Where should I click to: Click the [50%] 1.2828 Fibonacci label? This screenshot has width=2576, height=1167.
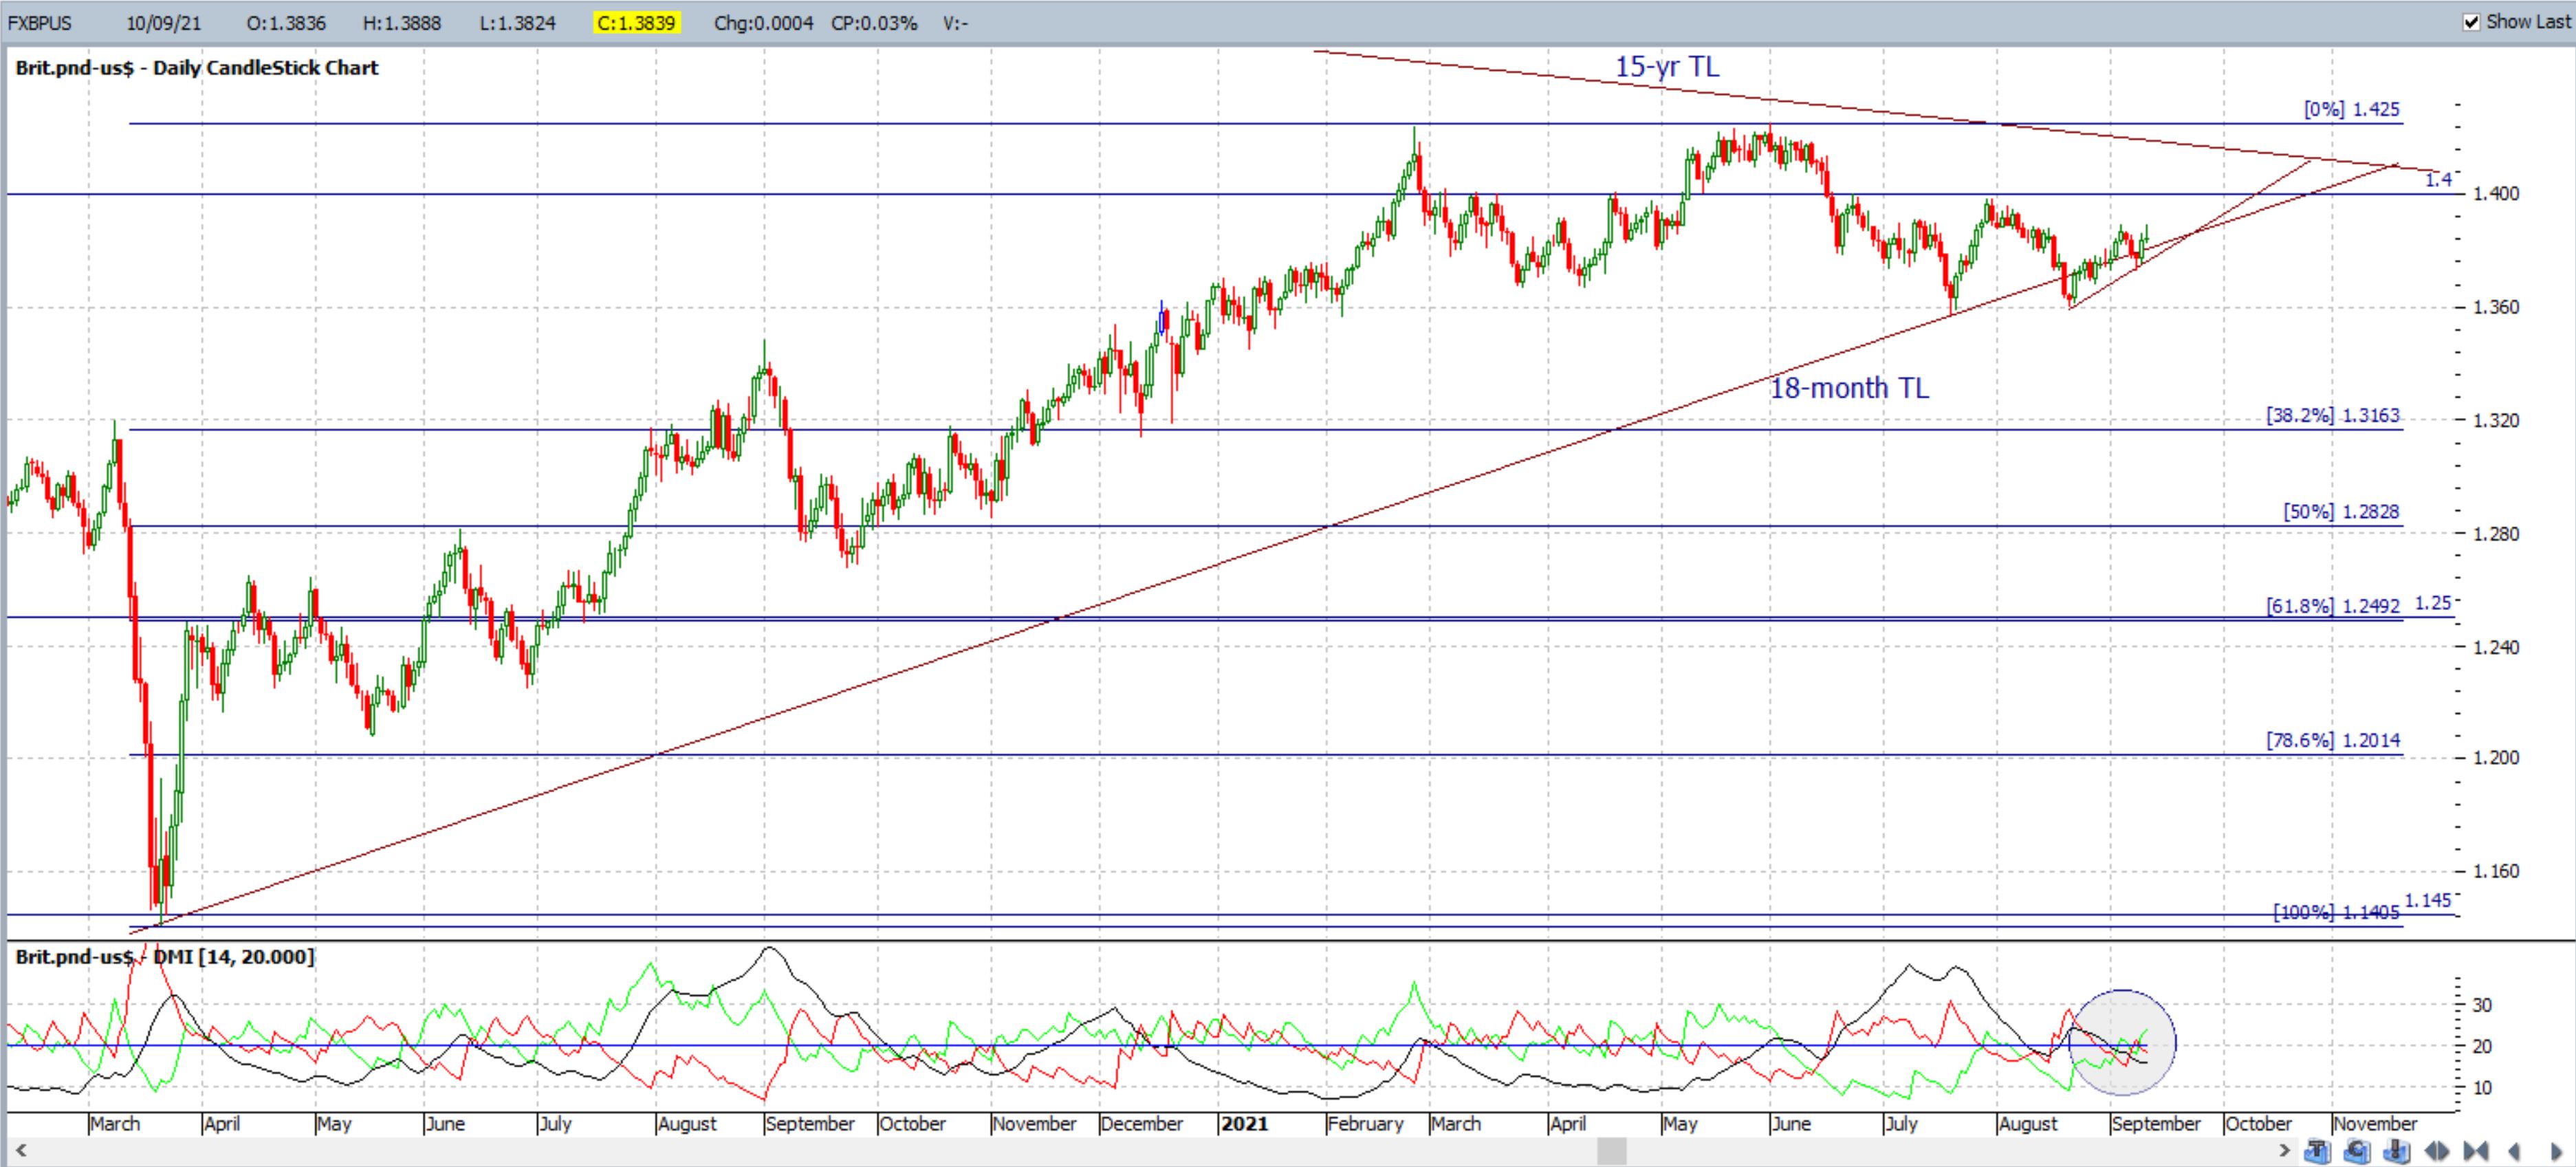pos(2342,511)
